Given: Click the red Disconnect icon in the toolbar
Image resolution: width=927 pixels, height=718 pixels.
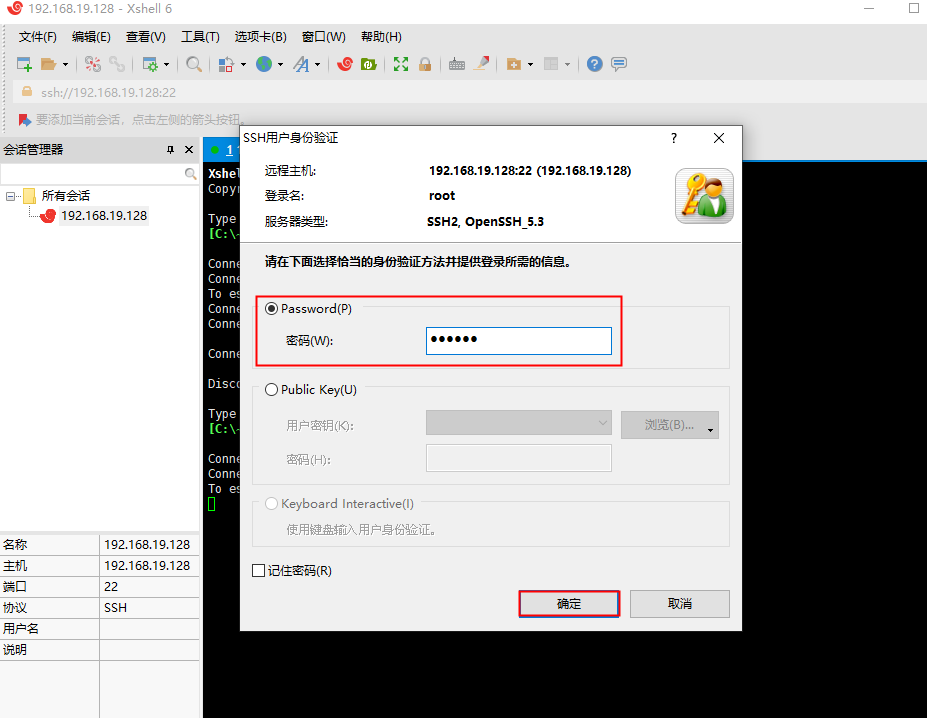Looking at the screenshot, I should pos(92,64).
